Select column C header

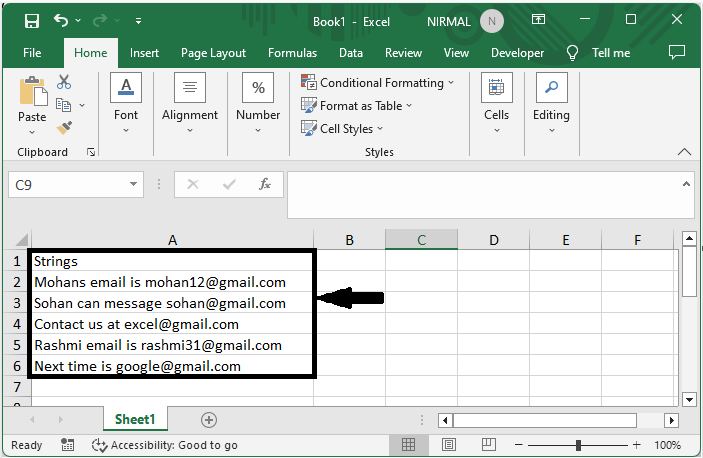point(421,240)
